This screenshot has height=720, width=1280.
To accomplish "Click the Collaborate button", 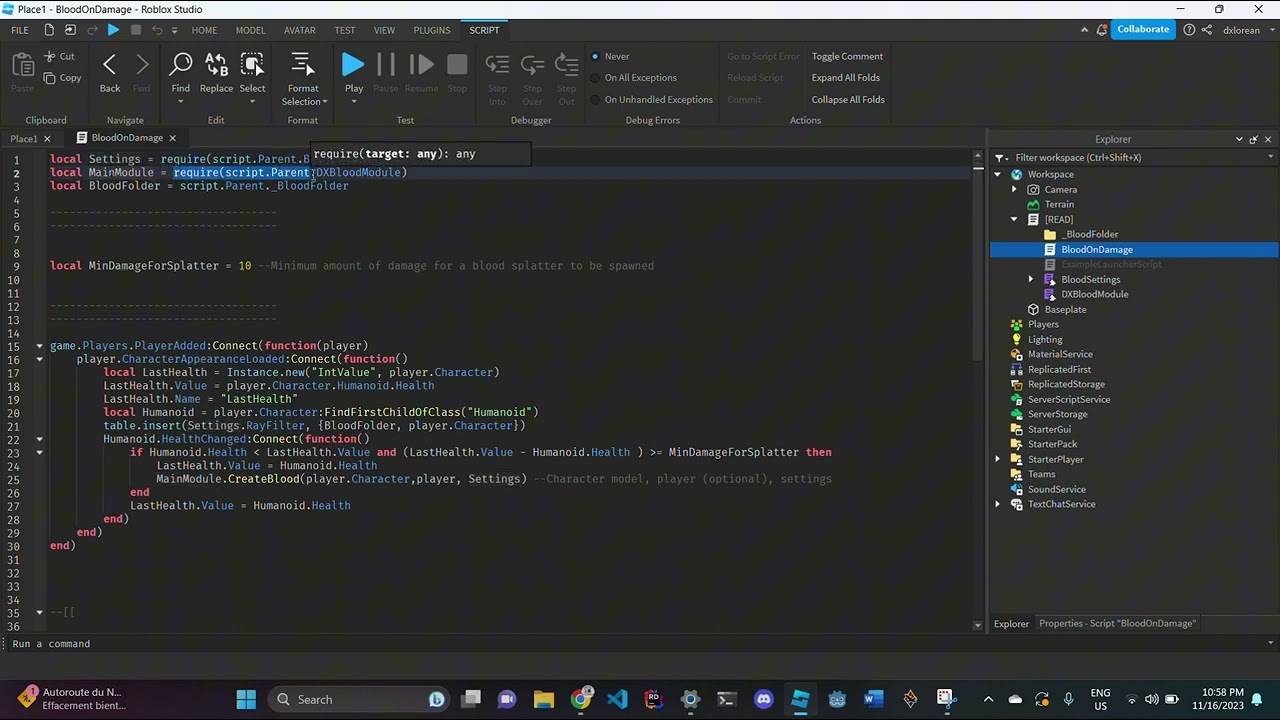I will click(x=1142, y=30).
